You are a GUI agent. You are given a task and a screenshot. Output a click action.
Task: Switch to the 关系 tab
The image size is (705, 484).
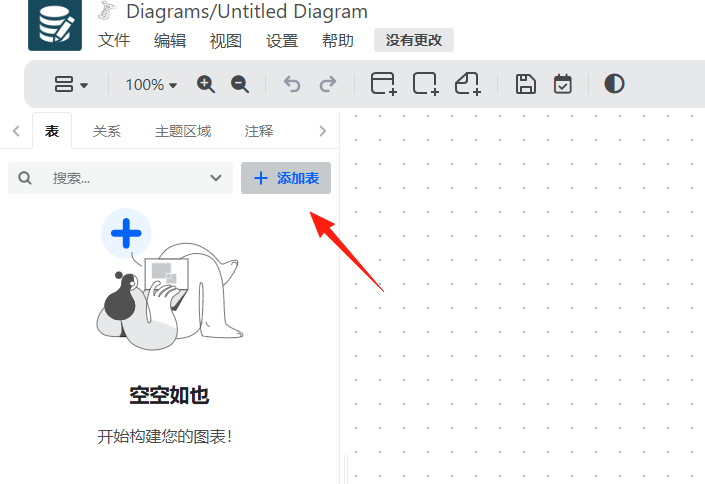pyautogui.click(x=107, y=131)
